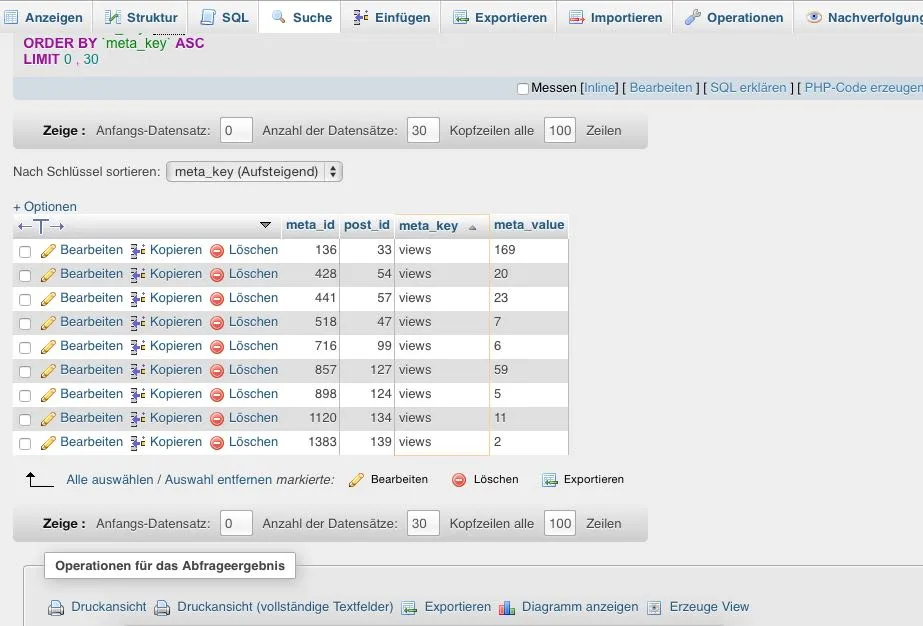The height and width of the screenshot is (626, 923).
Task: Click the top Kopfzeilen alle field
Action: 560,130
